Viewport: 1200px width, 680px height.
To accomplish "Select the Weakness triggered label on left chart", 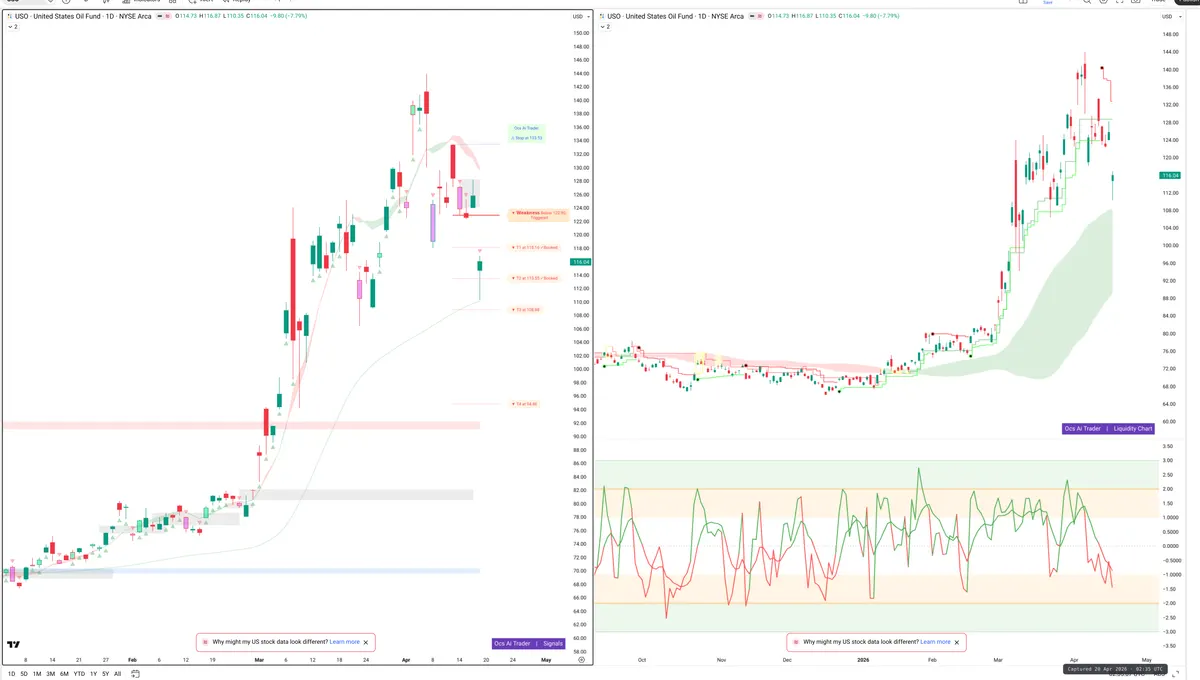I will coord(538,214).
